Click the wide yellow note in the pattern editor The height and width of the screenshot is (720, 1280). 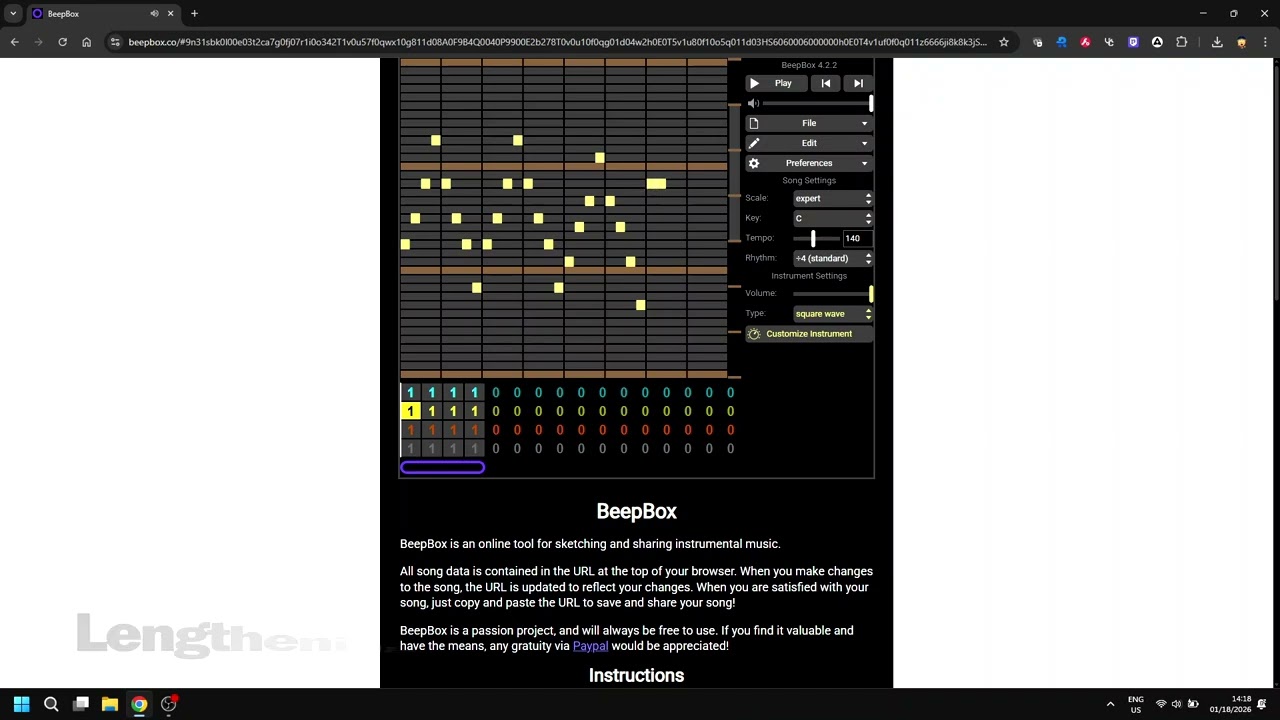(x=656, y=184)
